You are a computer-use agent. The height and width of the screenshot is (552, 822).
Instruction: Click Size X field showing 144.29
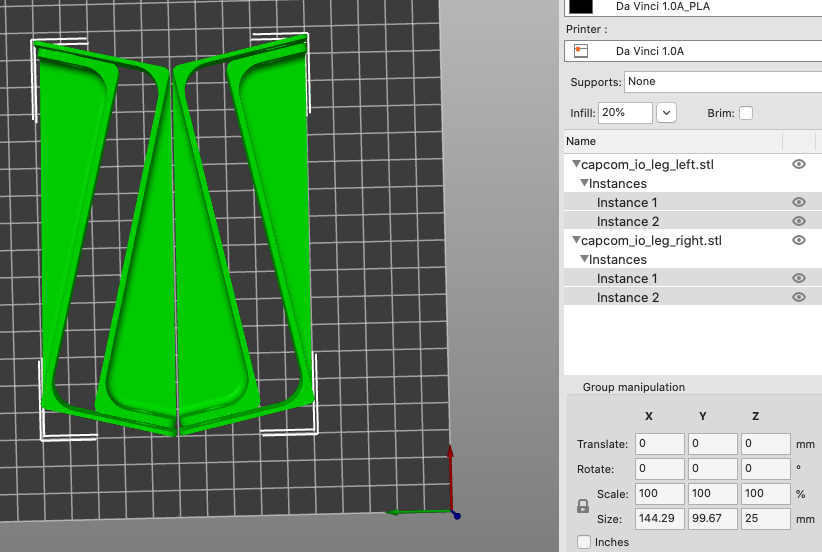[x=659, y=518]
